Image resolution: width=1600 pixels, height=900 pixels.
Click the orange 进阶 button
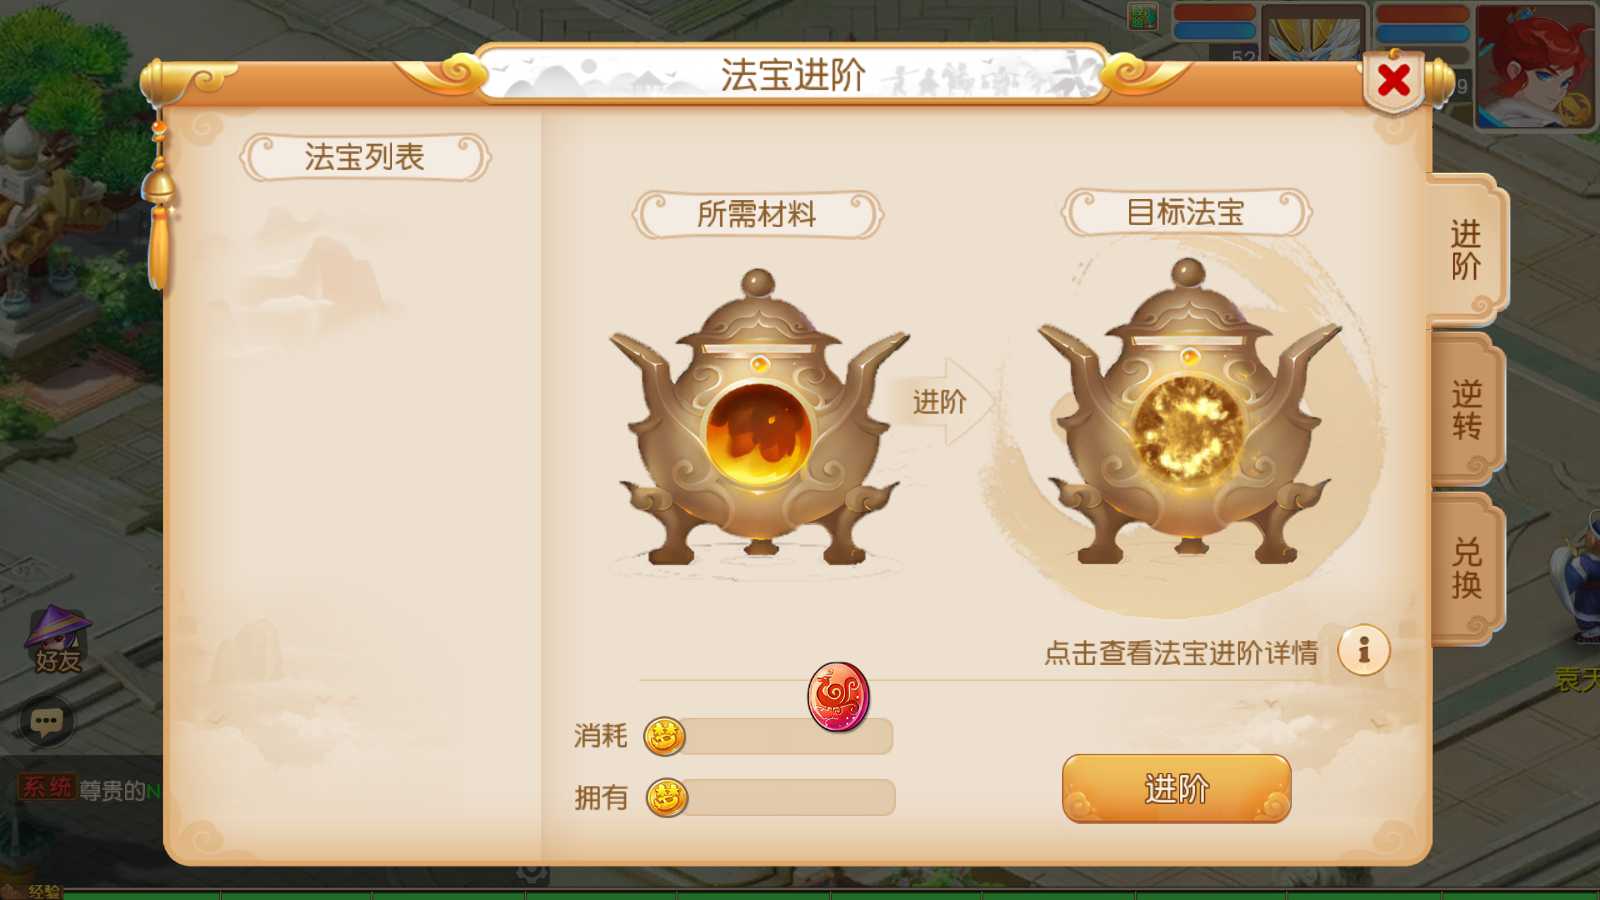coord(1176,789)
